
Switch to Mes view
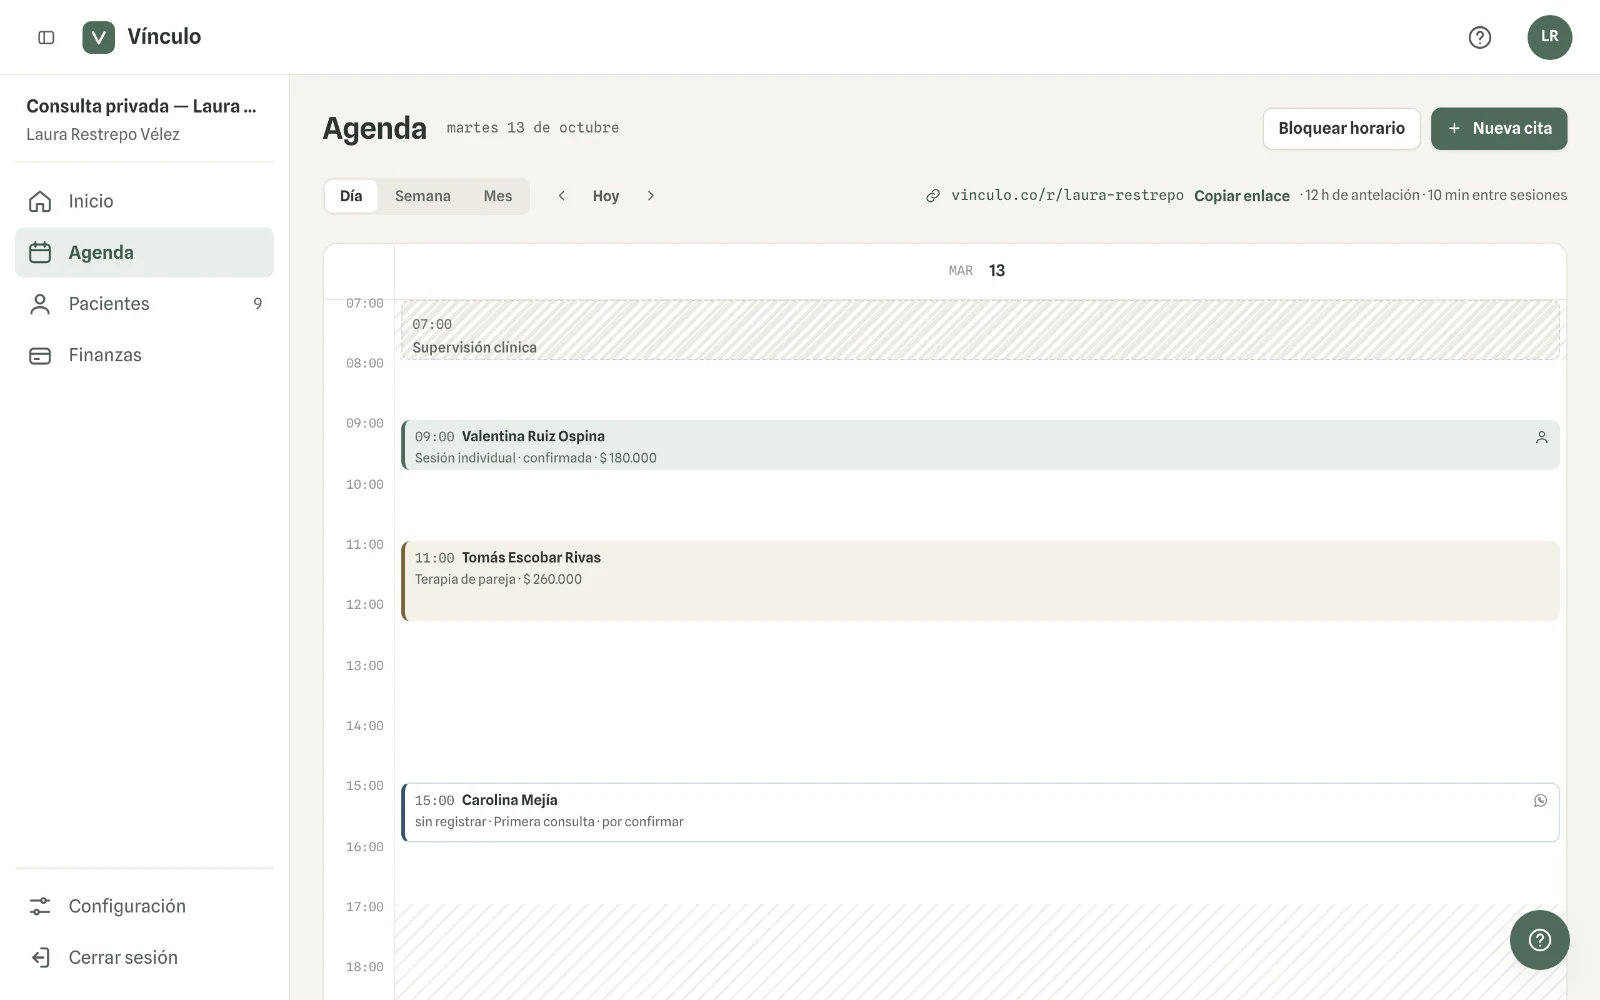(498, 196)
